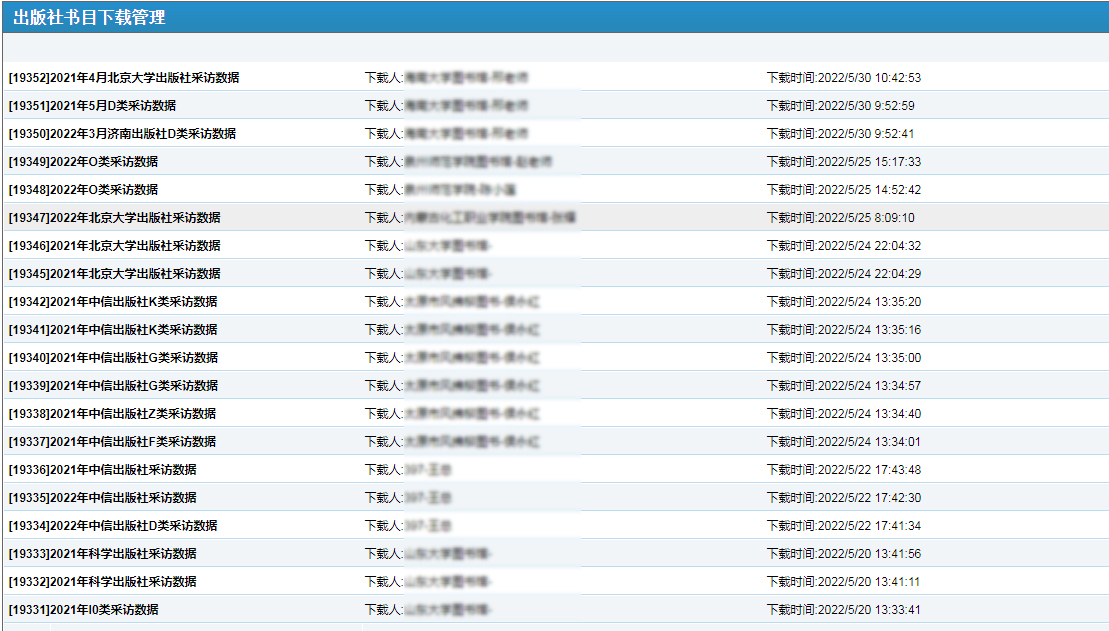Select download time 2022/5/20 13:33:41
This screenshot has height=631, width=1109.
coord(843,610)
